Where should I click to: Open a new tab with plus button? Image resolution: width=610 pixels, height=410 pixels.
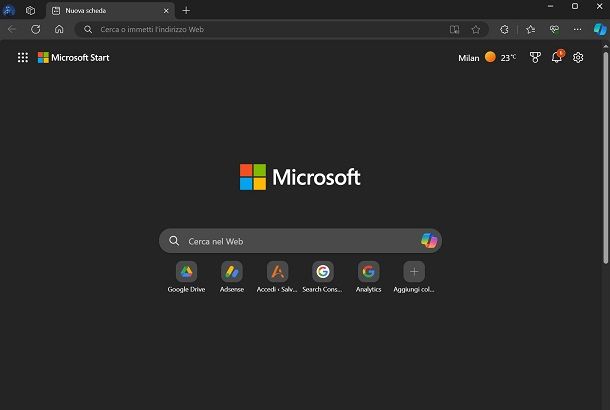(186, 11)
